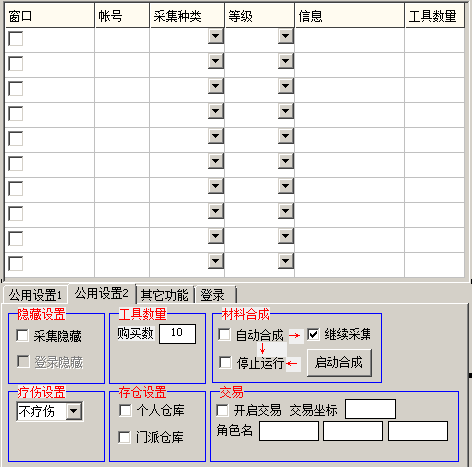
Task: Open last row 采集种类 dropdown arrow
Action: (216, 261)
